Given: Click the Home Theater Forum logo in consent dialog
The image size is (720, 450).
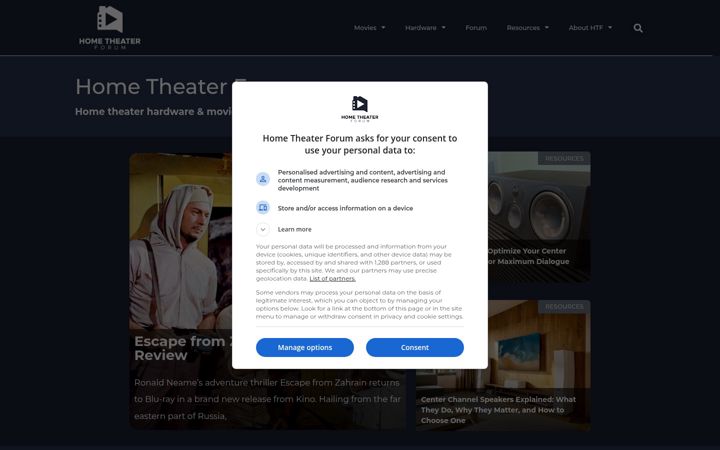Looking at the screenshot, I should pyautogui.click(x=360, y=109).
